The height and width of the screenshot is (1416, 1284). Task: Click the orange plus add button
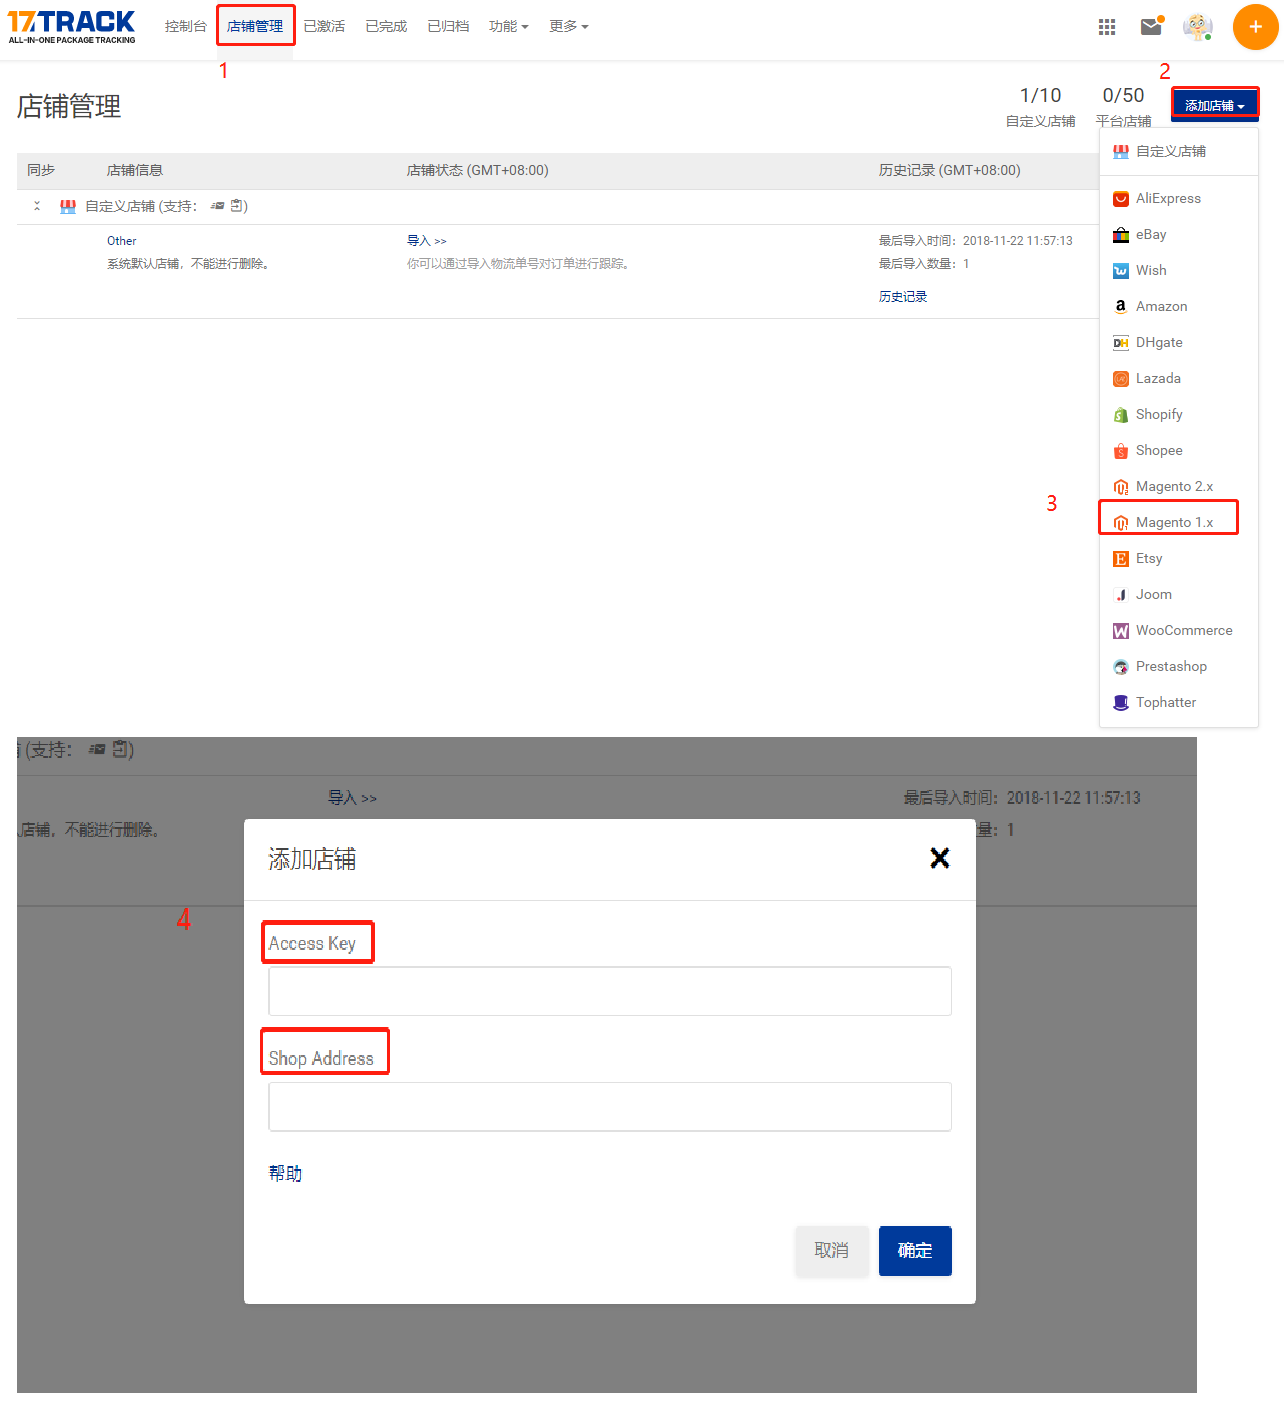[1255, 27]
